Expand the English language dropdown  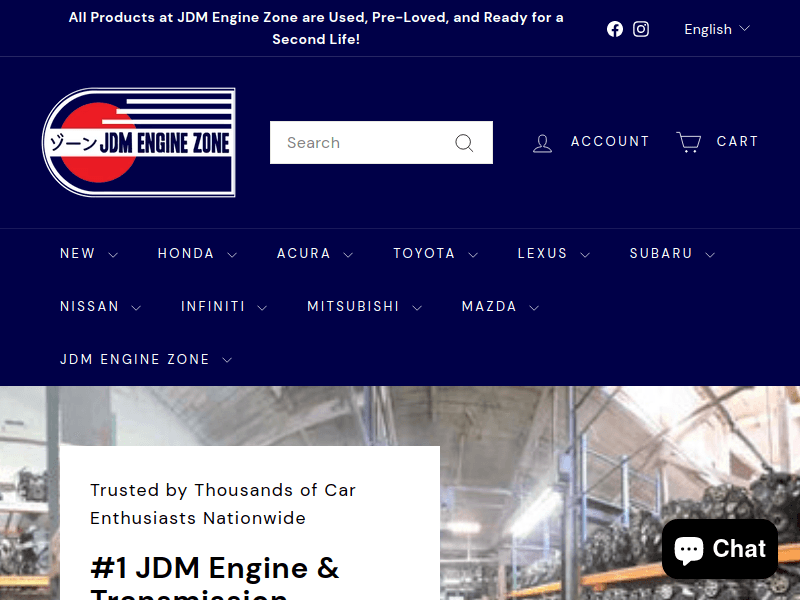[716, 29]
